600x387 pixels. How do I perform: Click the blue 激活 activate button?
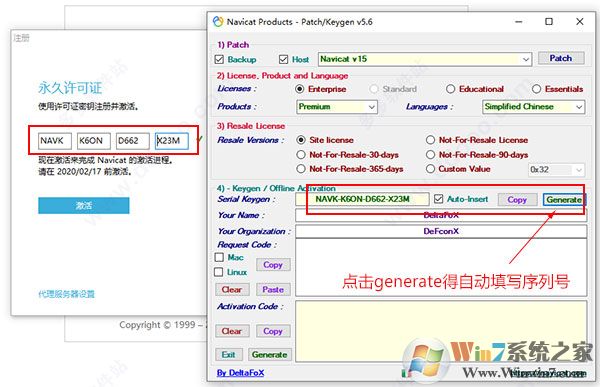pyautogui.click(x=84, y=206)
